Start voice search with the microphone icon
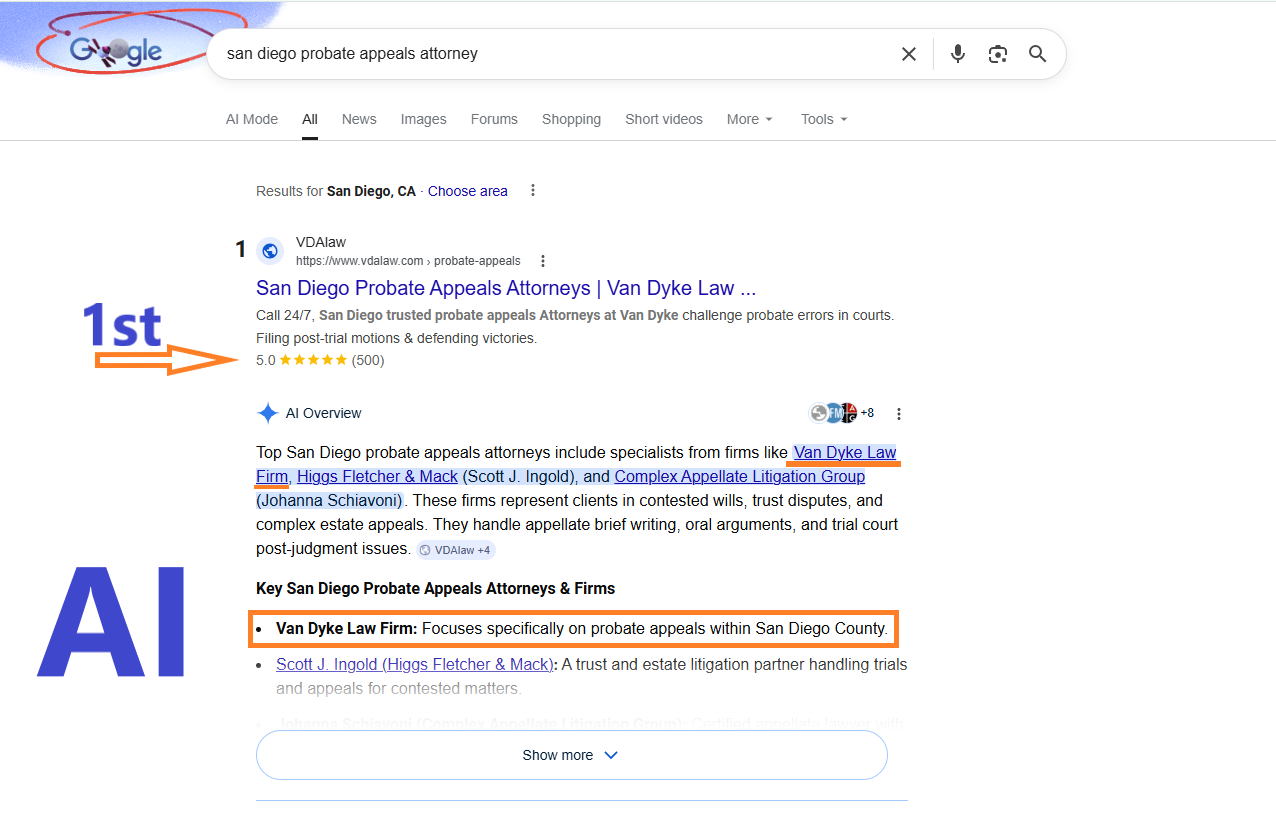The height and width of the screenshot is (835, 1276). (x=957, y=54)
